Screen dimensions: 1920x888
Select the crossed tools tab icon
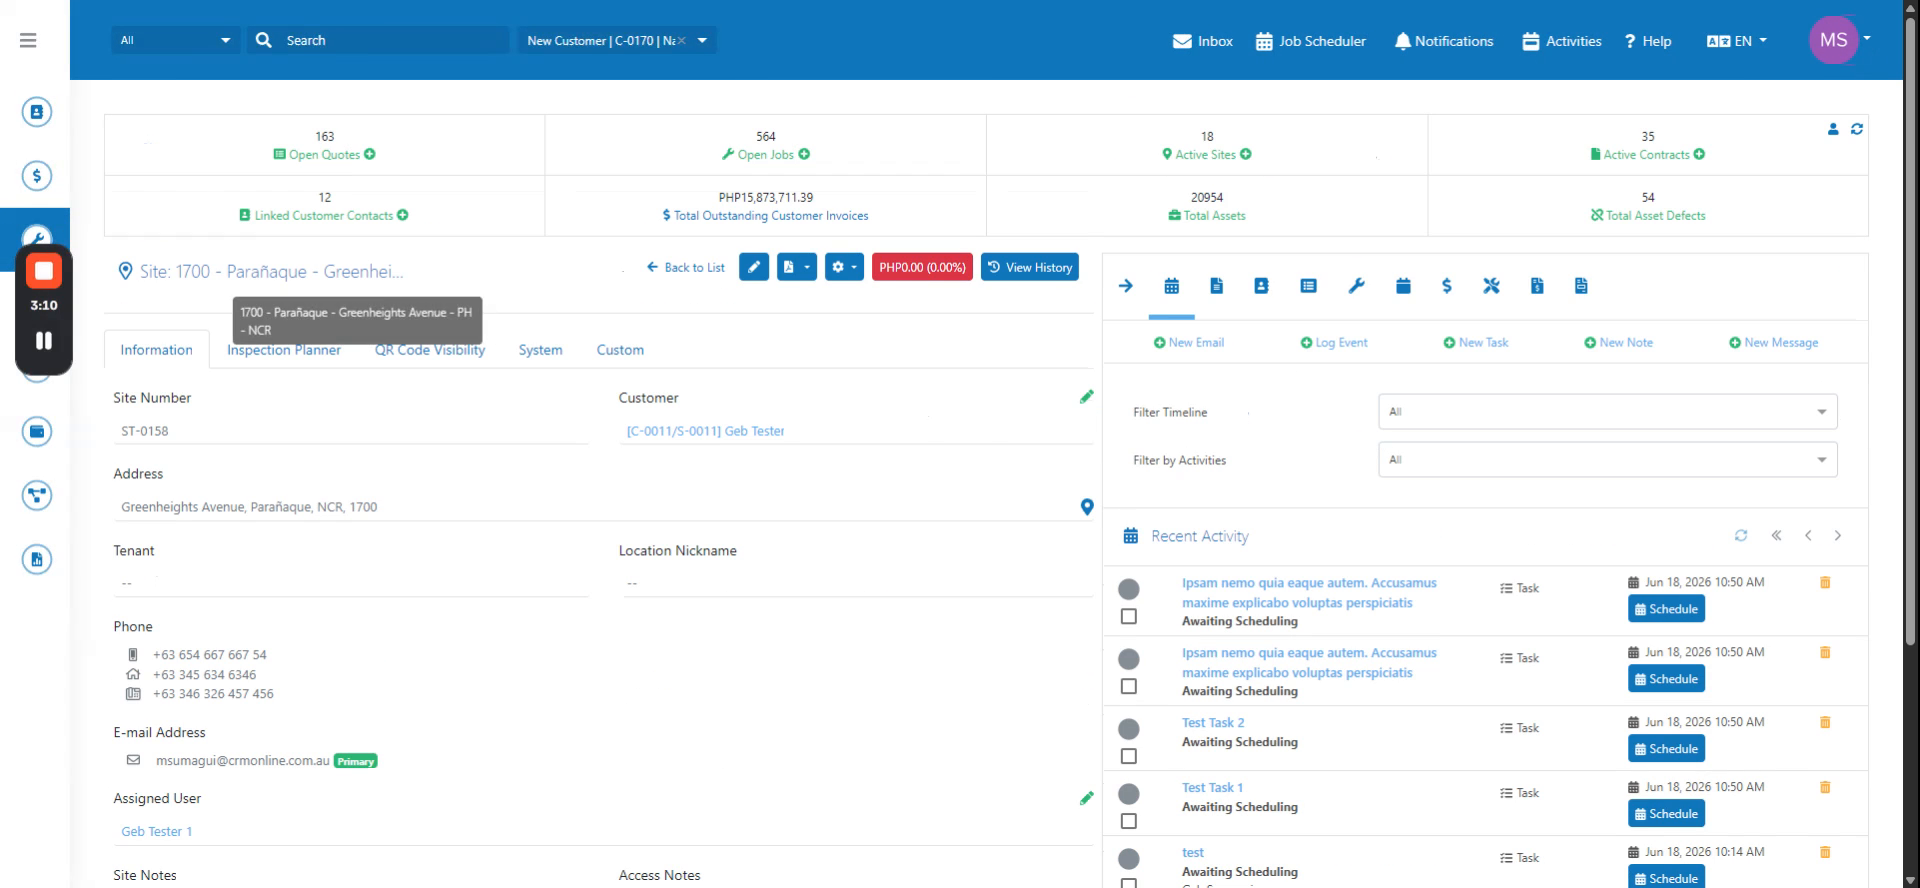click(1491, 286)
